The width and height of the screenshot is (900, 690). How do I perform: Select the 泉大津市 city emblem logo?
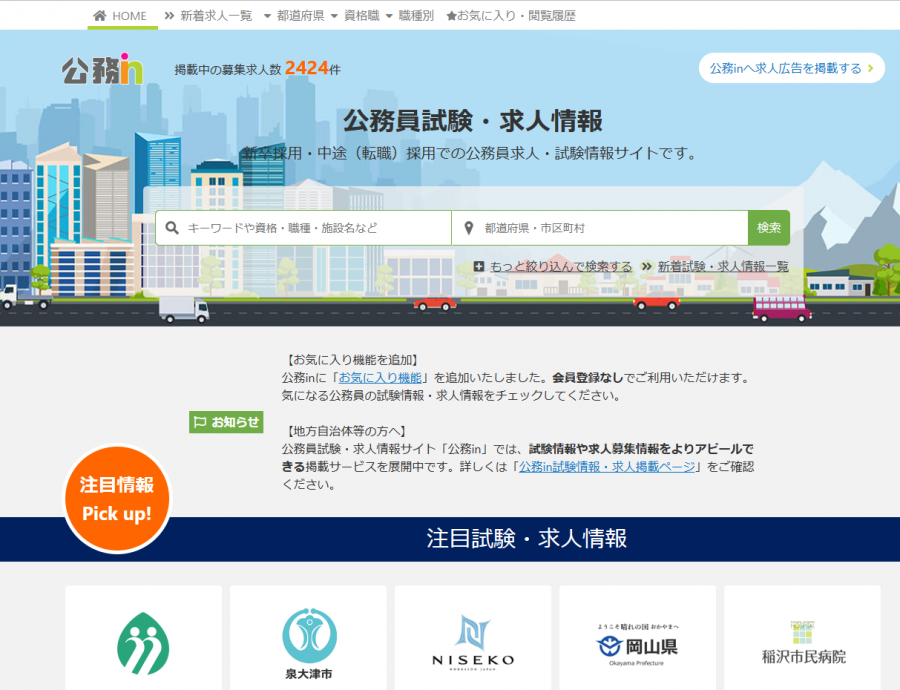(308, 640)
